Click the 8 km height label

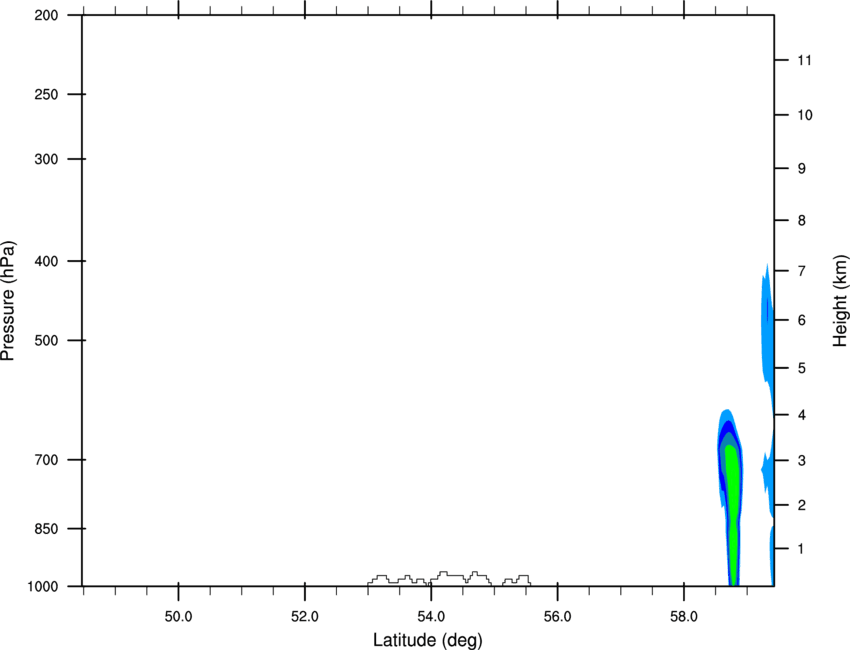(802, 221)
